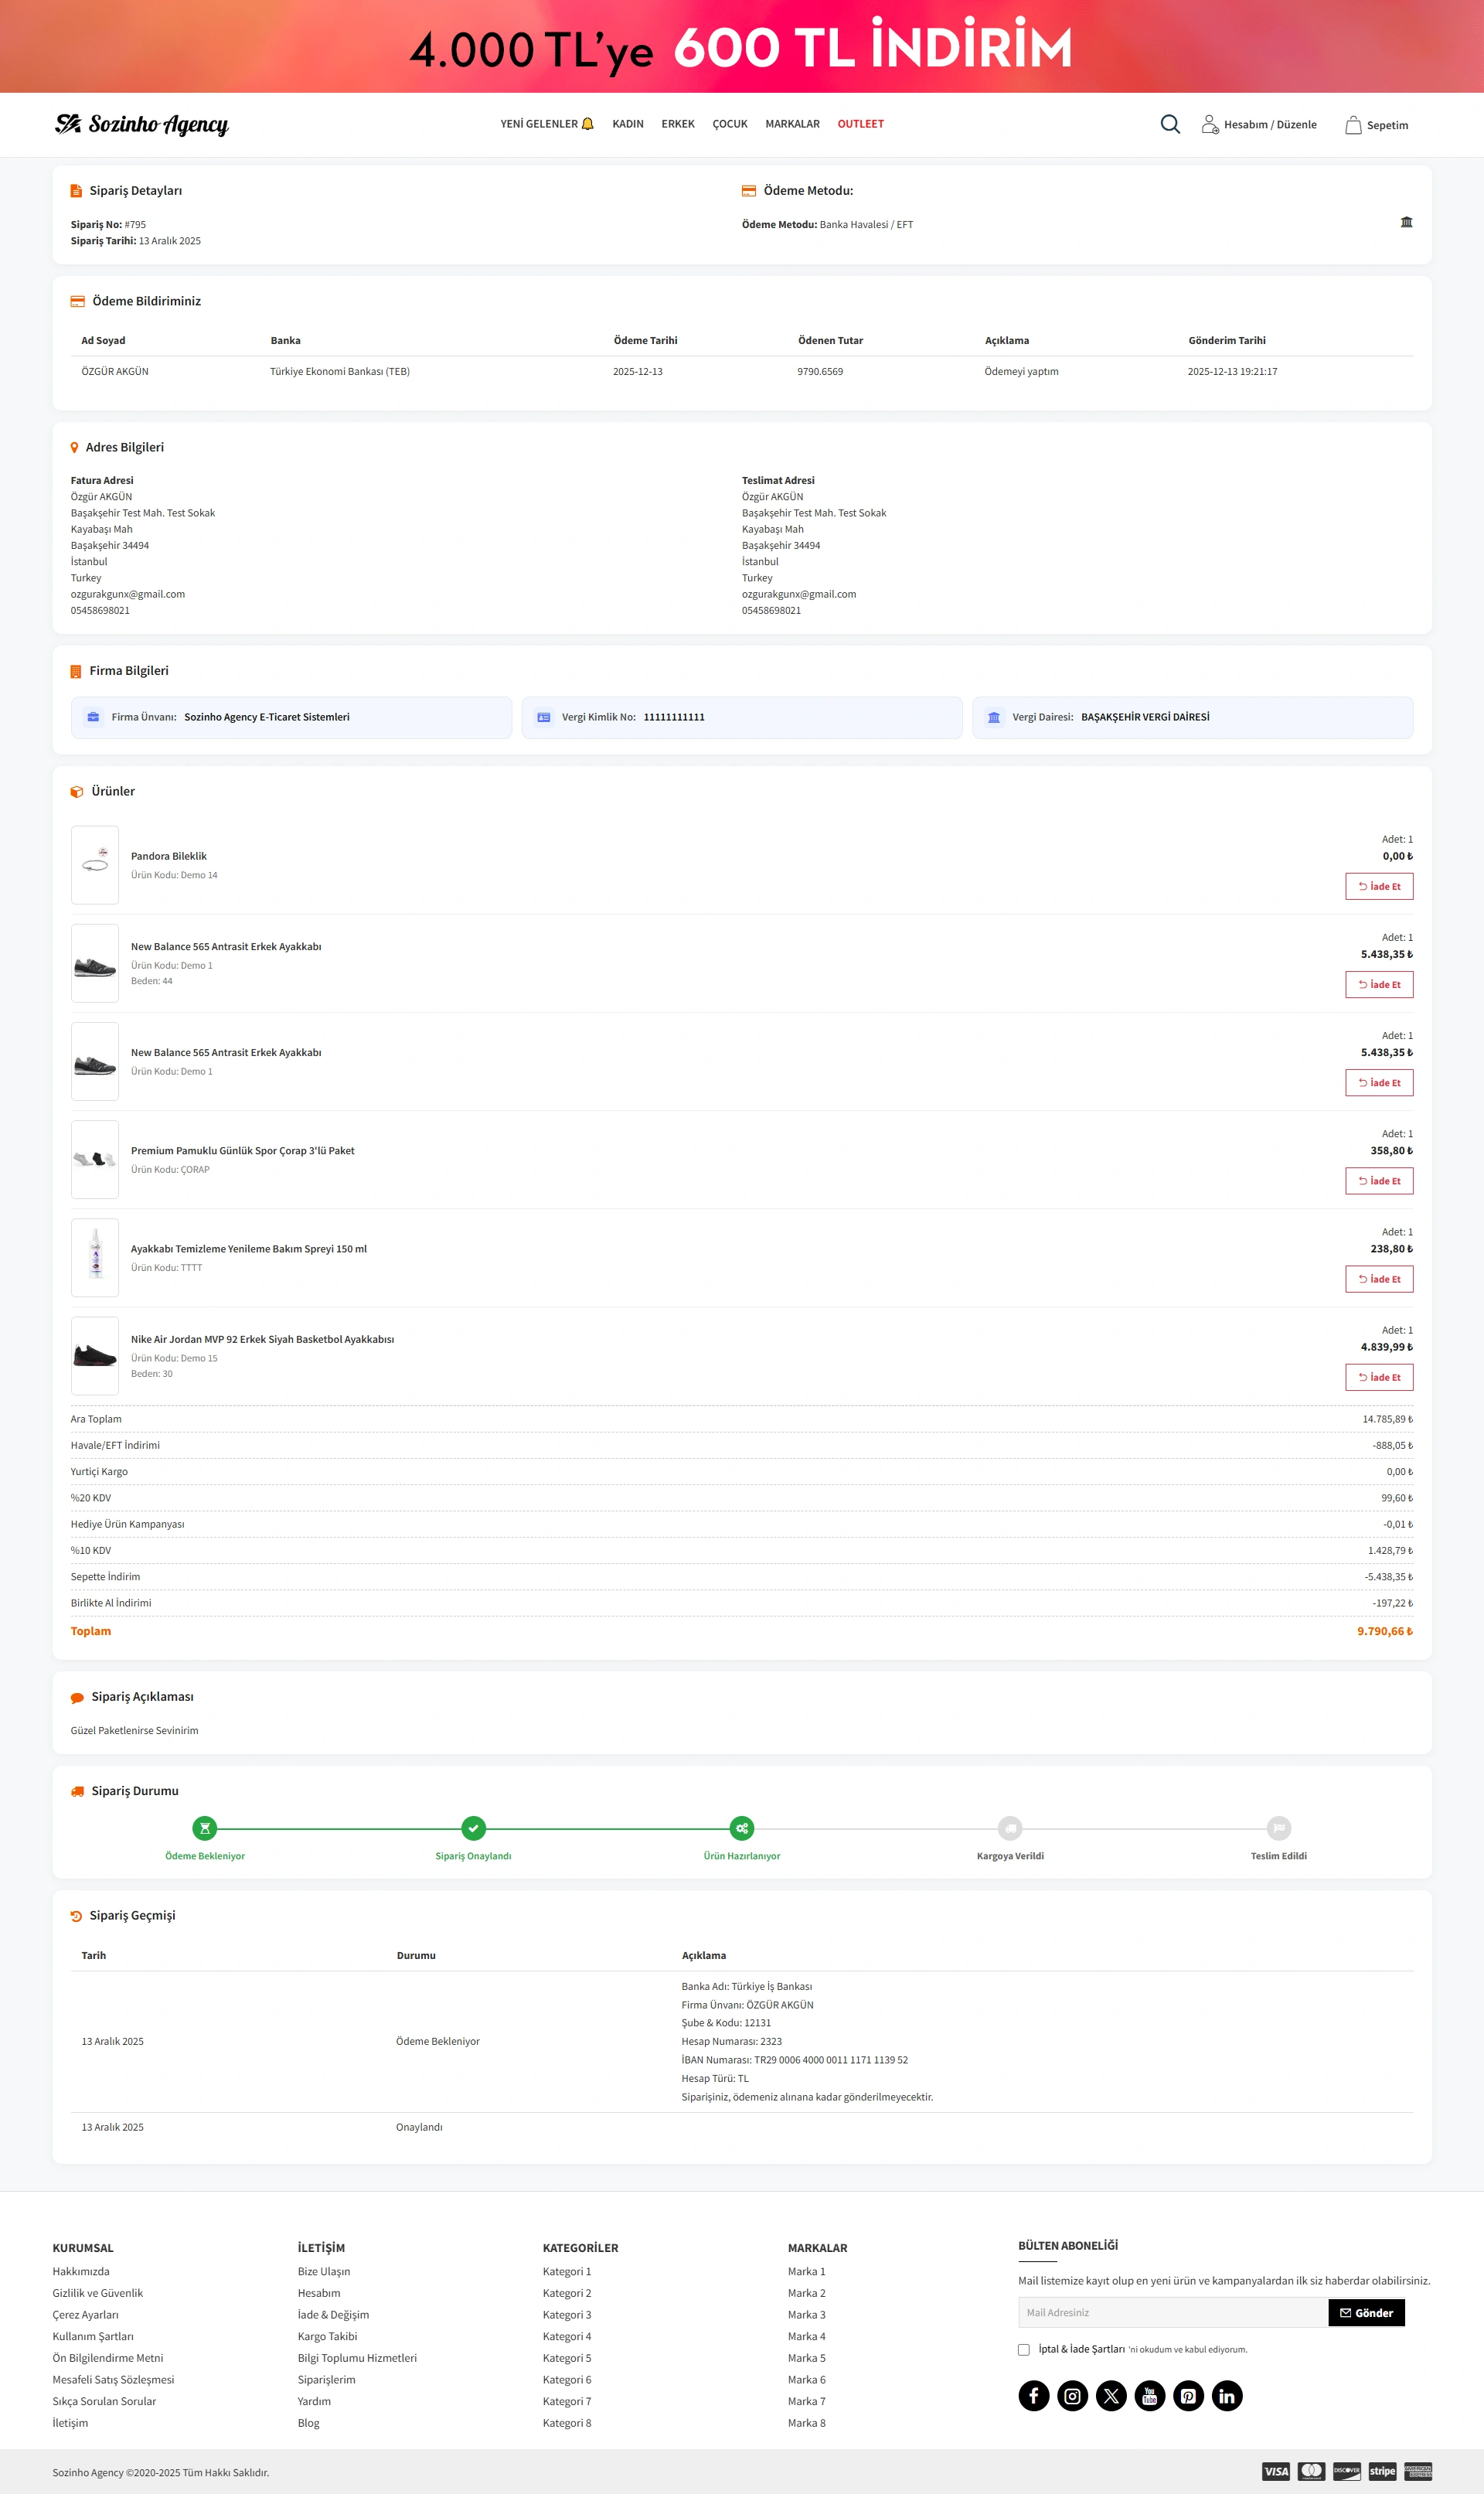
Task: Open the Instagram social icon in the footer
Action: pyautogui.click(x=1072, y=2395)
